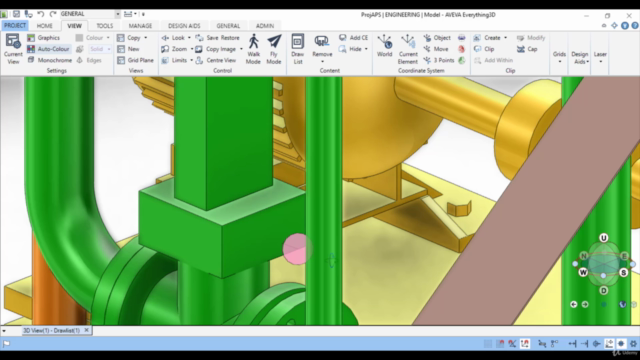Create a New view
Screen dimensions: 640x360
point(128,49)
